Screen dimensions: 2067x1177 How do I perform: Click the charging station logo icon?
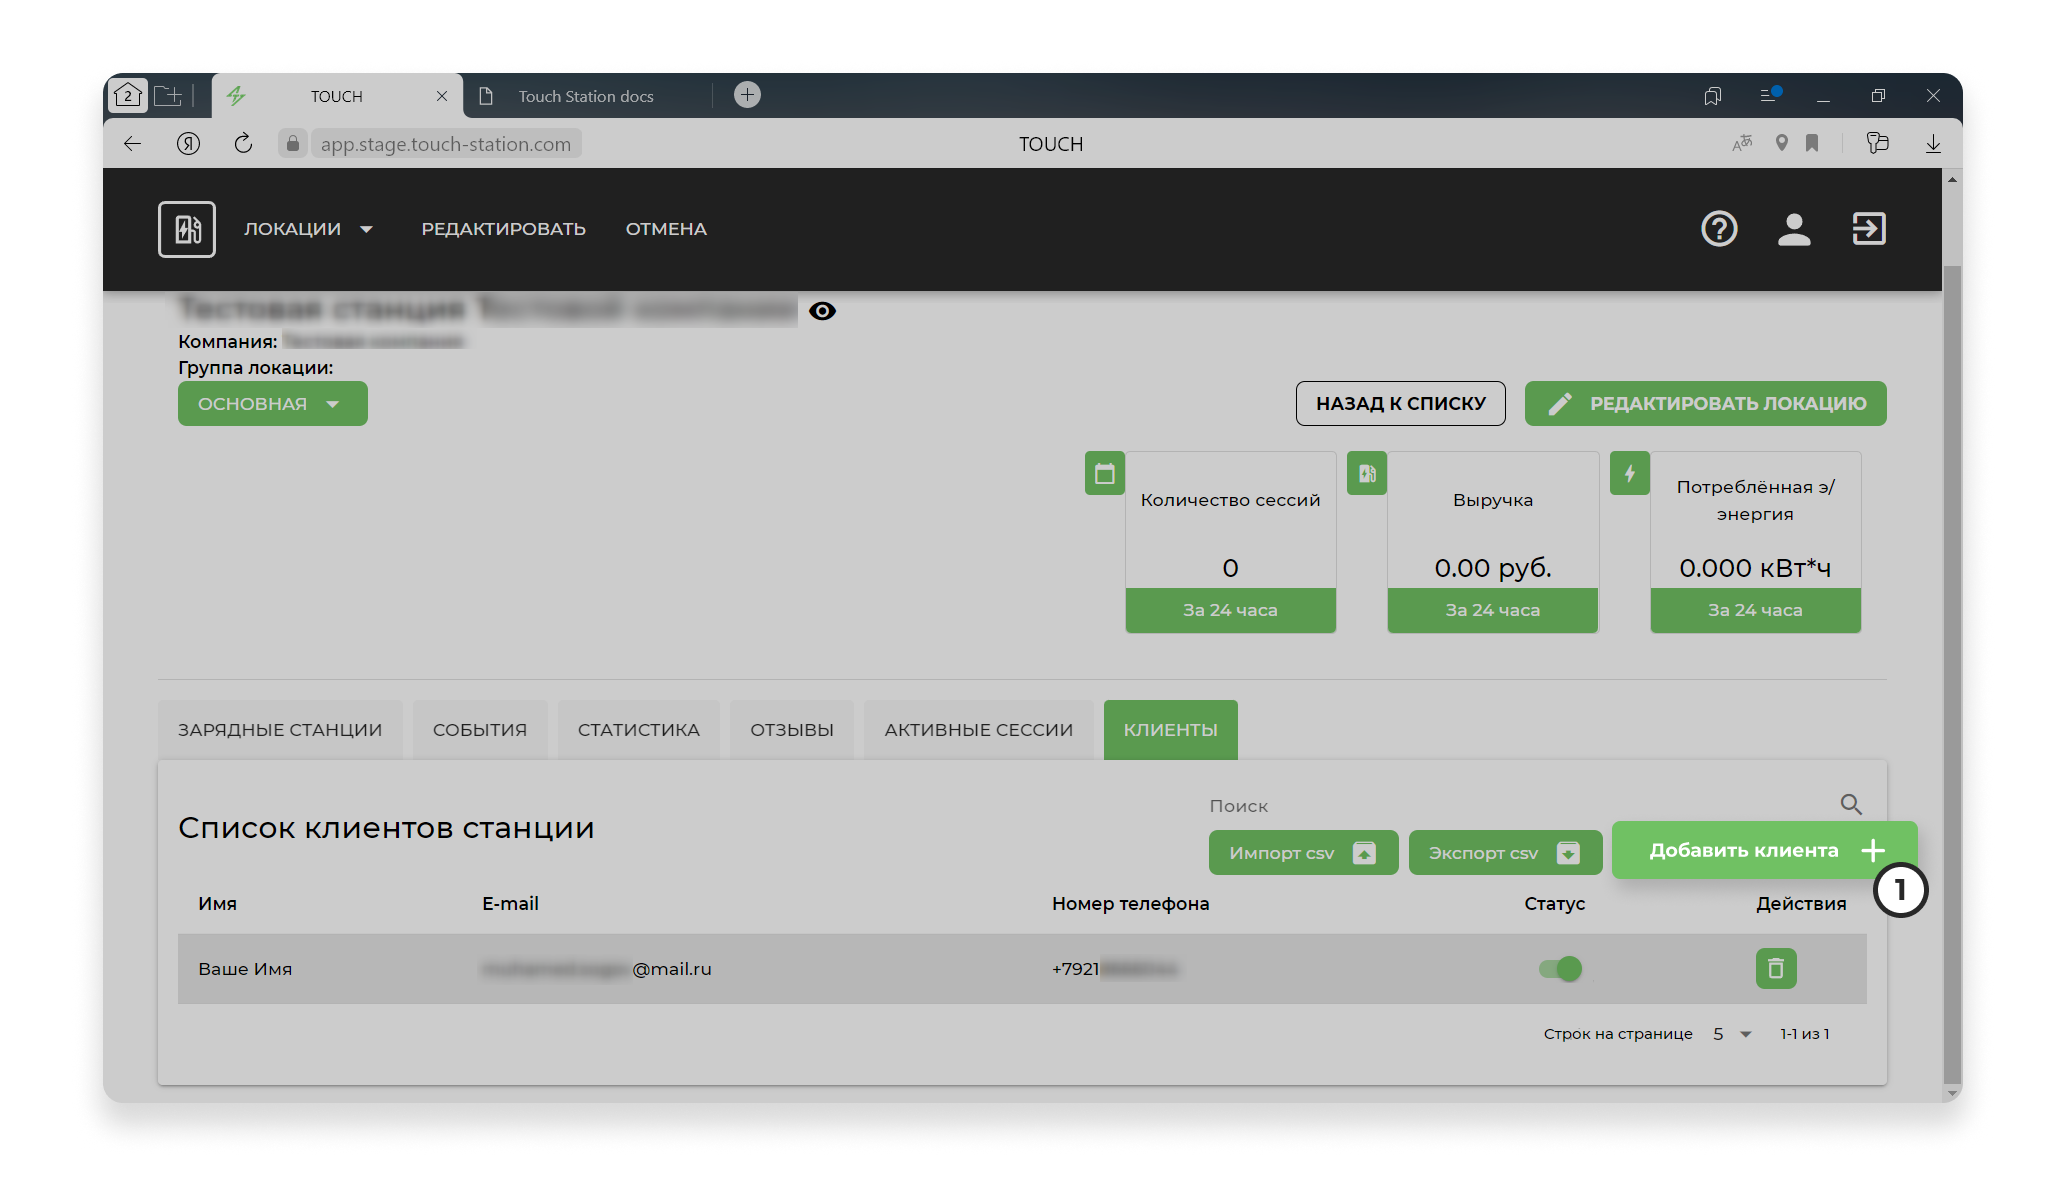pos(187,229)
